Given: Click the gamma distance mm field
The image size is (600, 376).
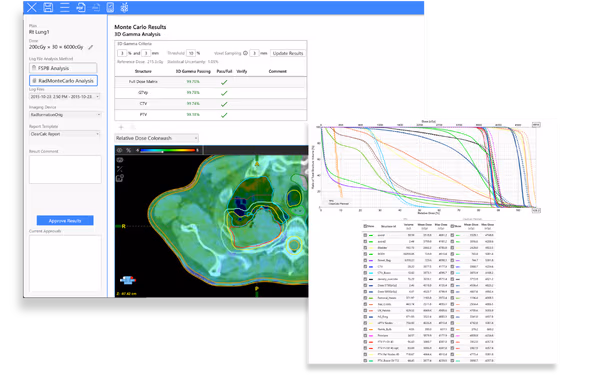Looking at the screenshot, I should (x=146, y=53).
